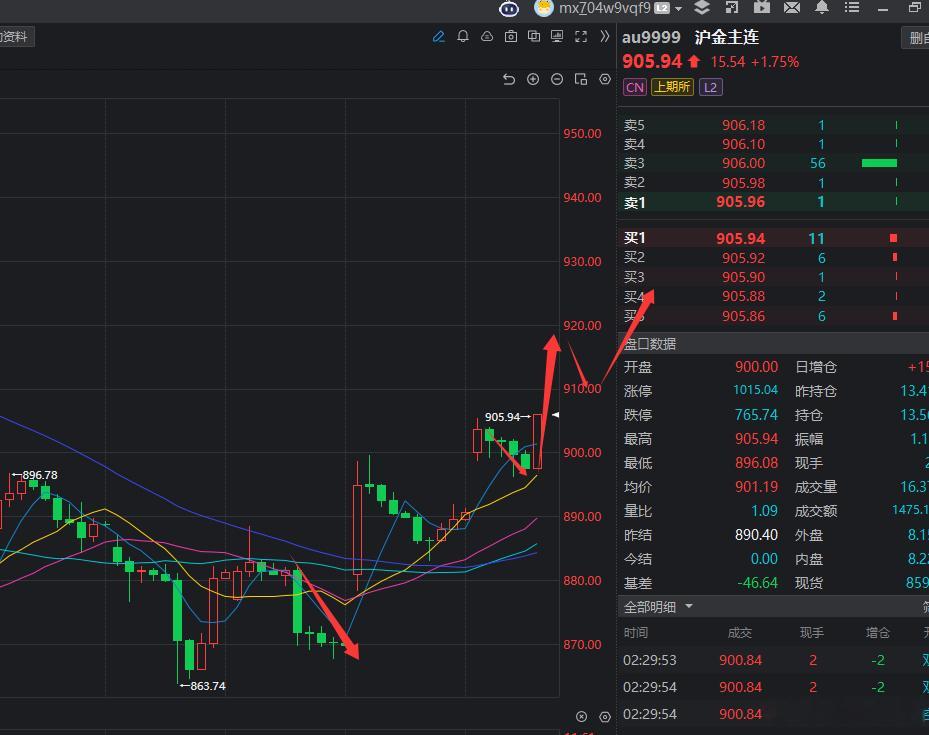Click the 资料 tab at the top left
Screen dimensions: 929x735
coord(15,37)
